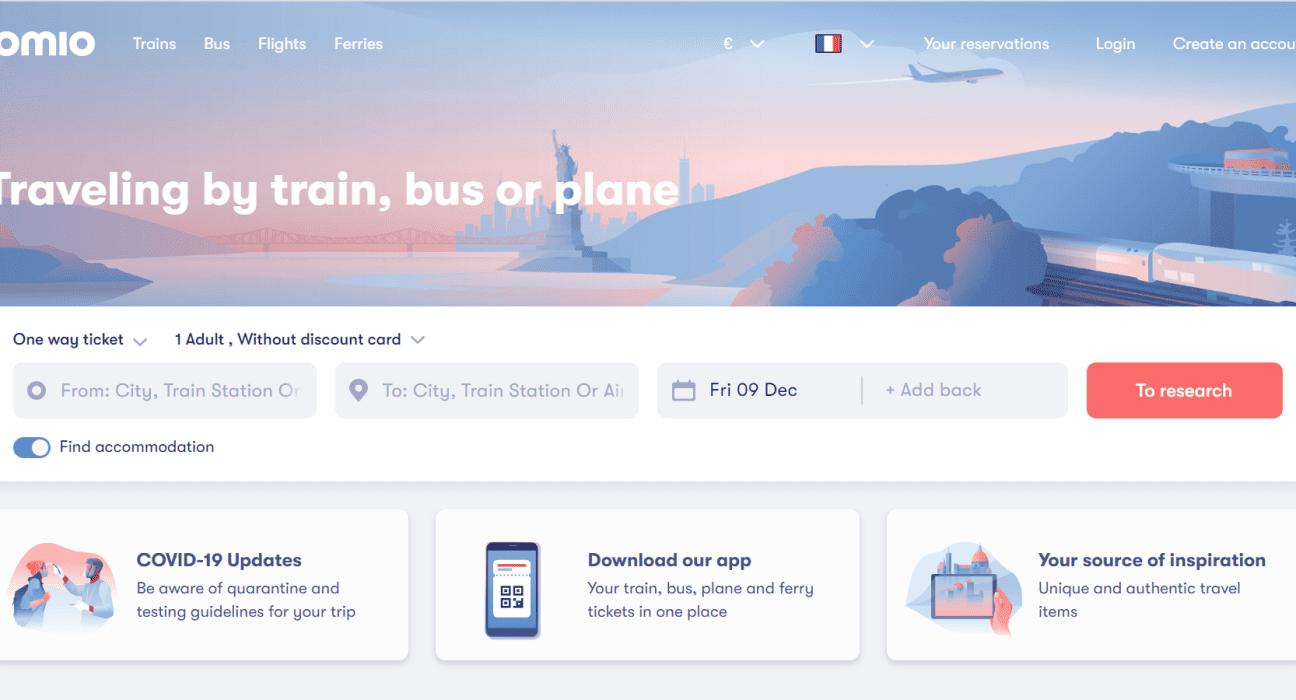Click the French flag icon

pos(828,44)
